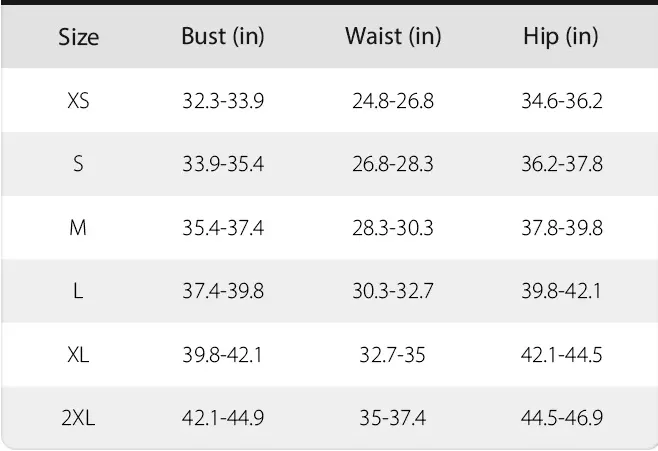Select the XS size row label
Image resolution: width=658 pixels, height=451 pixels.
tap(78, 101)
